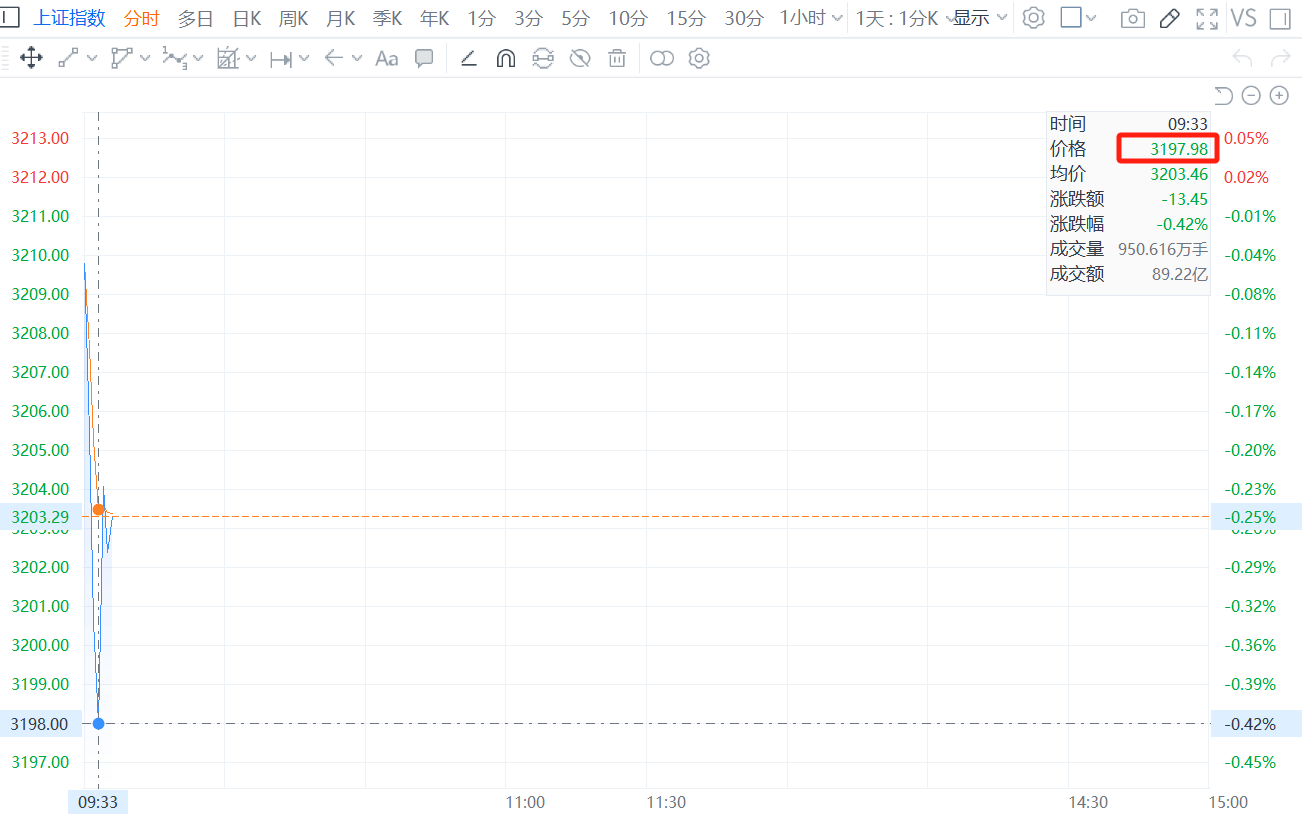Click the 3198.00 price axis label

40,724
